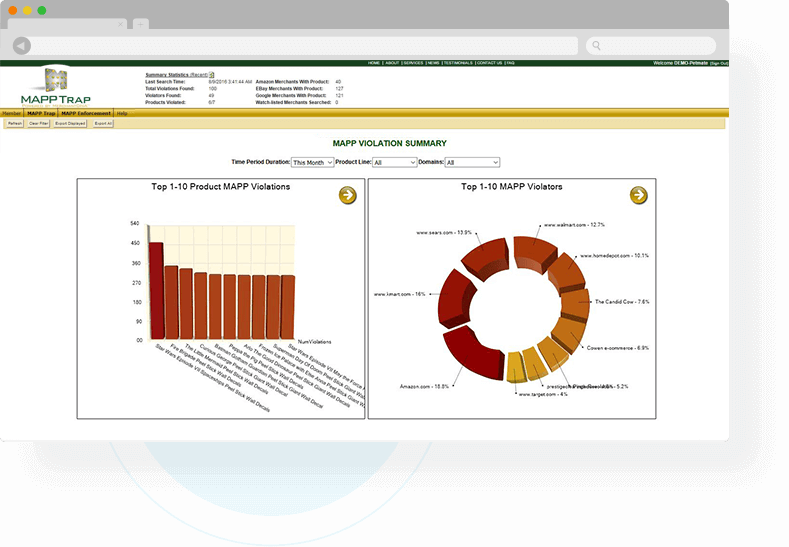Open the Time Period Duration dropdown

(x=312, y=162)
